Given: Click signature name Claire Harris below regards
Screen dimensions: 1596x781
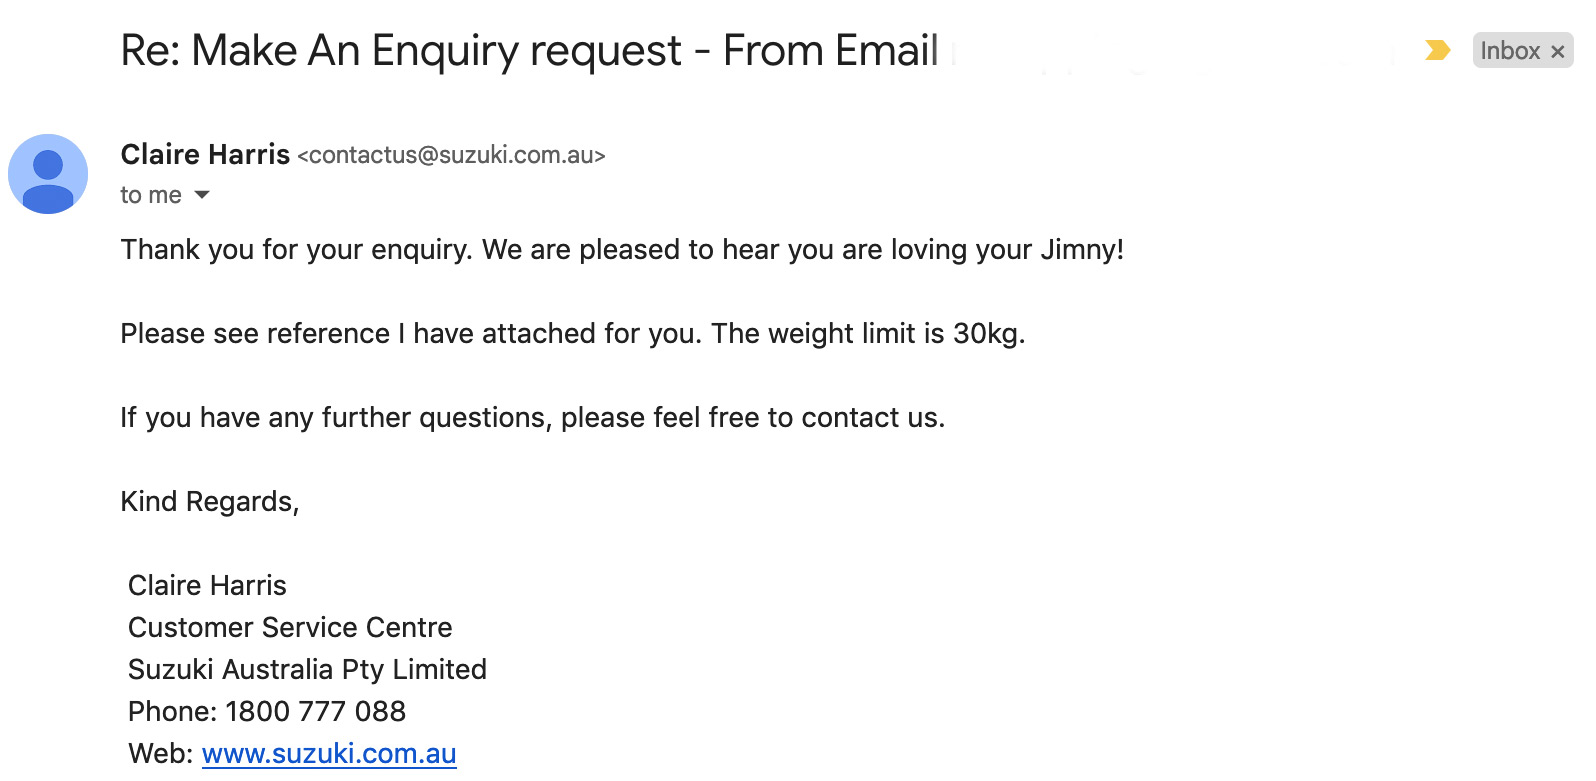Looking at the screenshot, I should pos(207,585).
